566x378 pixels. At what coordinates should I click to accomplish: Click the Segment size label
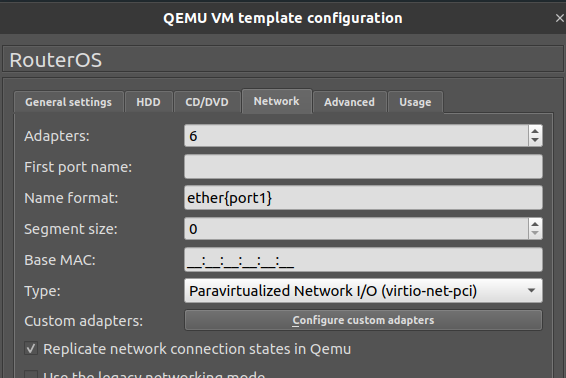click(x=71, y=229)
